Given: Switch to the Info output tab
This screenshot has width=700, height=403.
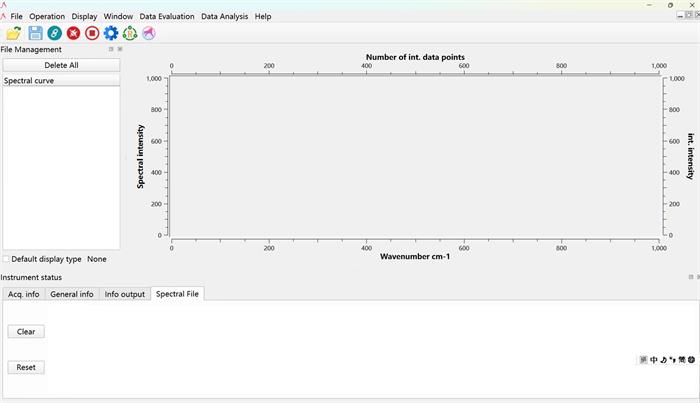Looking at the screenshot, I should tap(125, 294).
